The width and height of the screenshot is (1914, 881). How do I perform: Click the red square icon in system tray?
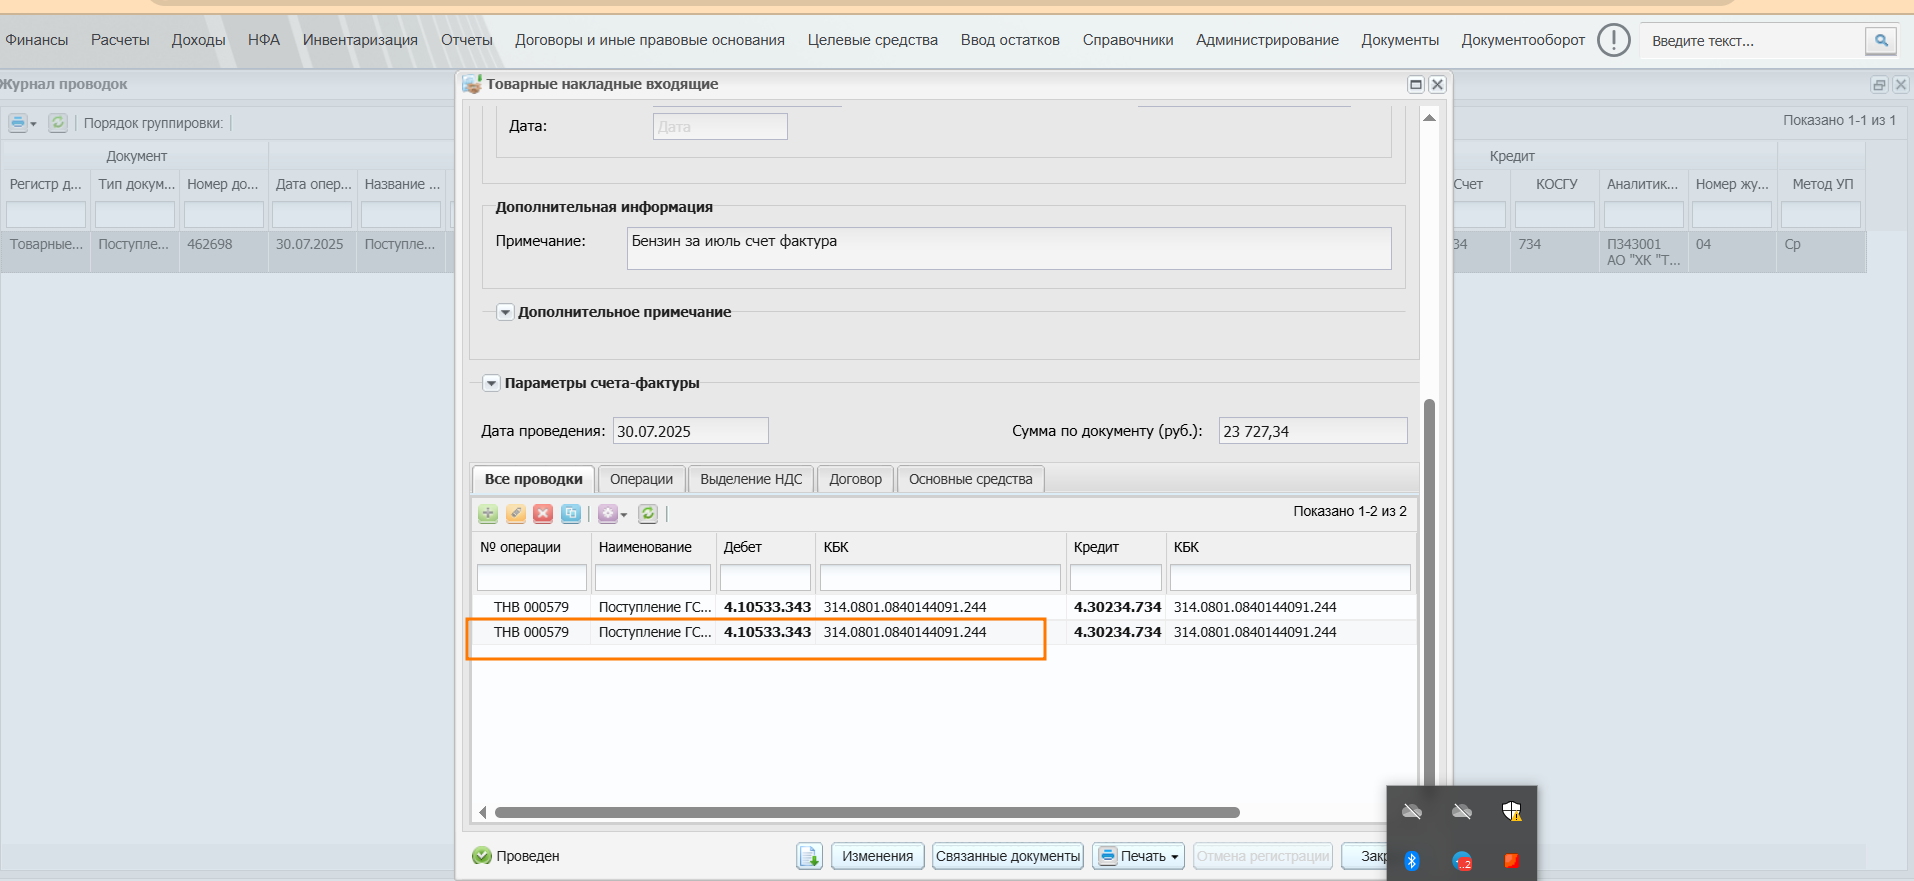point(1512,861)
